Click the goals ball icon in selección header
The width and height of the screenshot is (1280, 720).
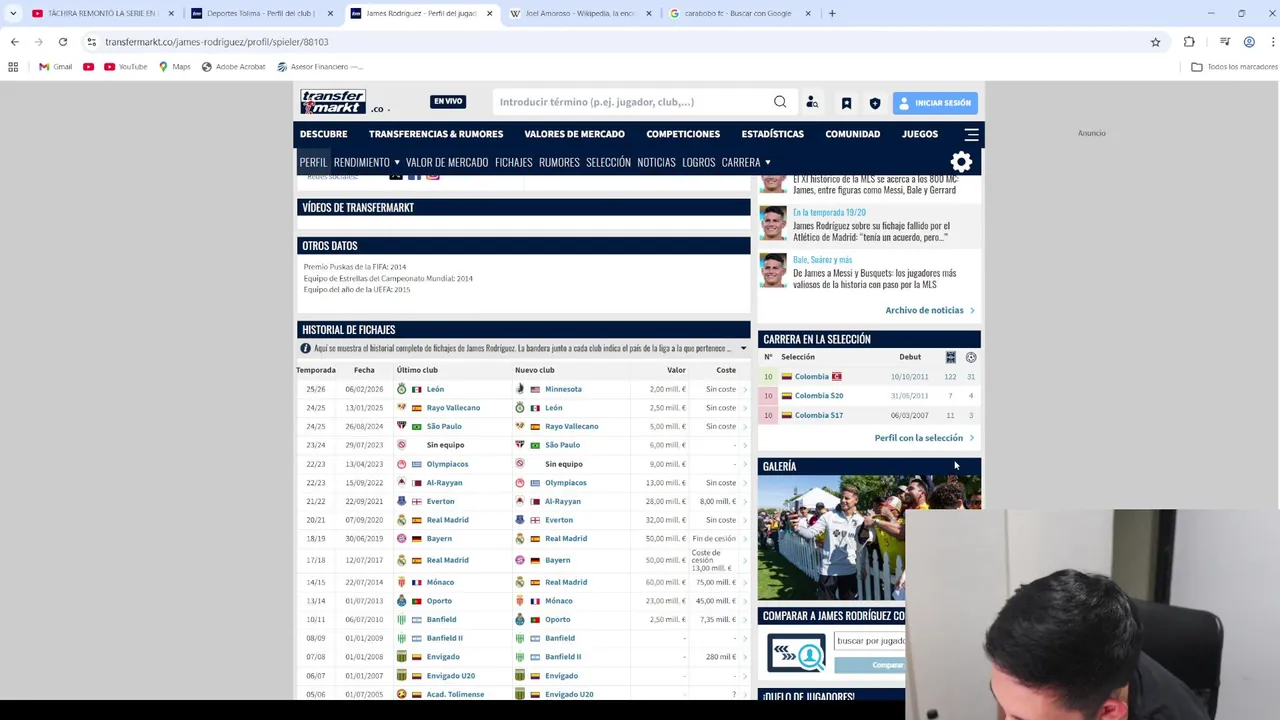click(970, 357)
